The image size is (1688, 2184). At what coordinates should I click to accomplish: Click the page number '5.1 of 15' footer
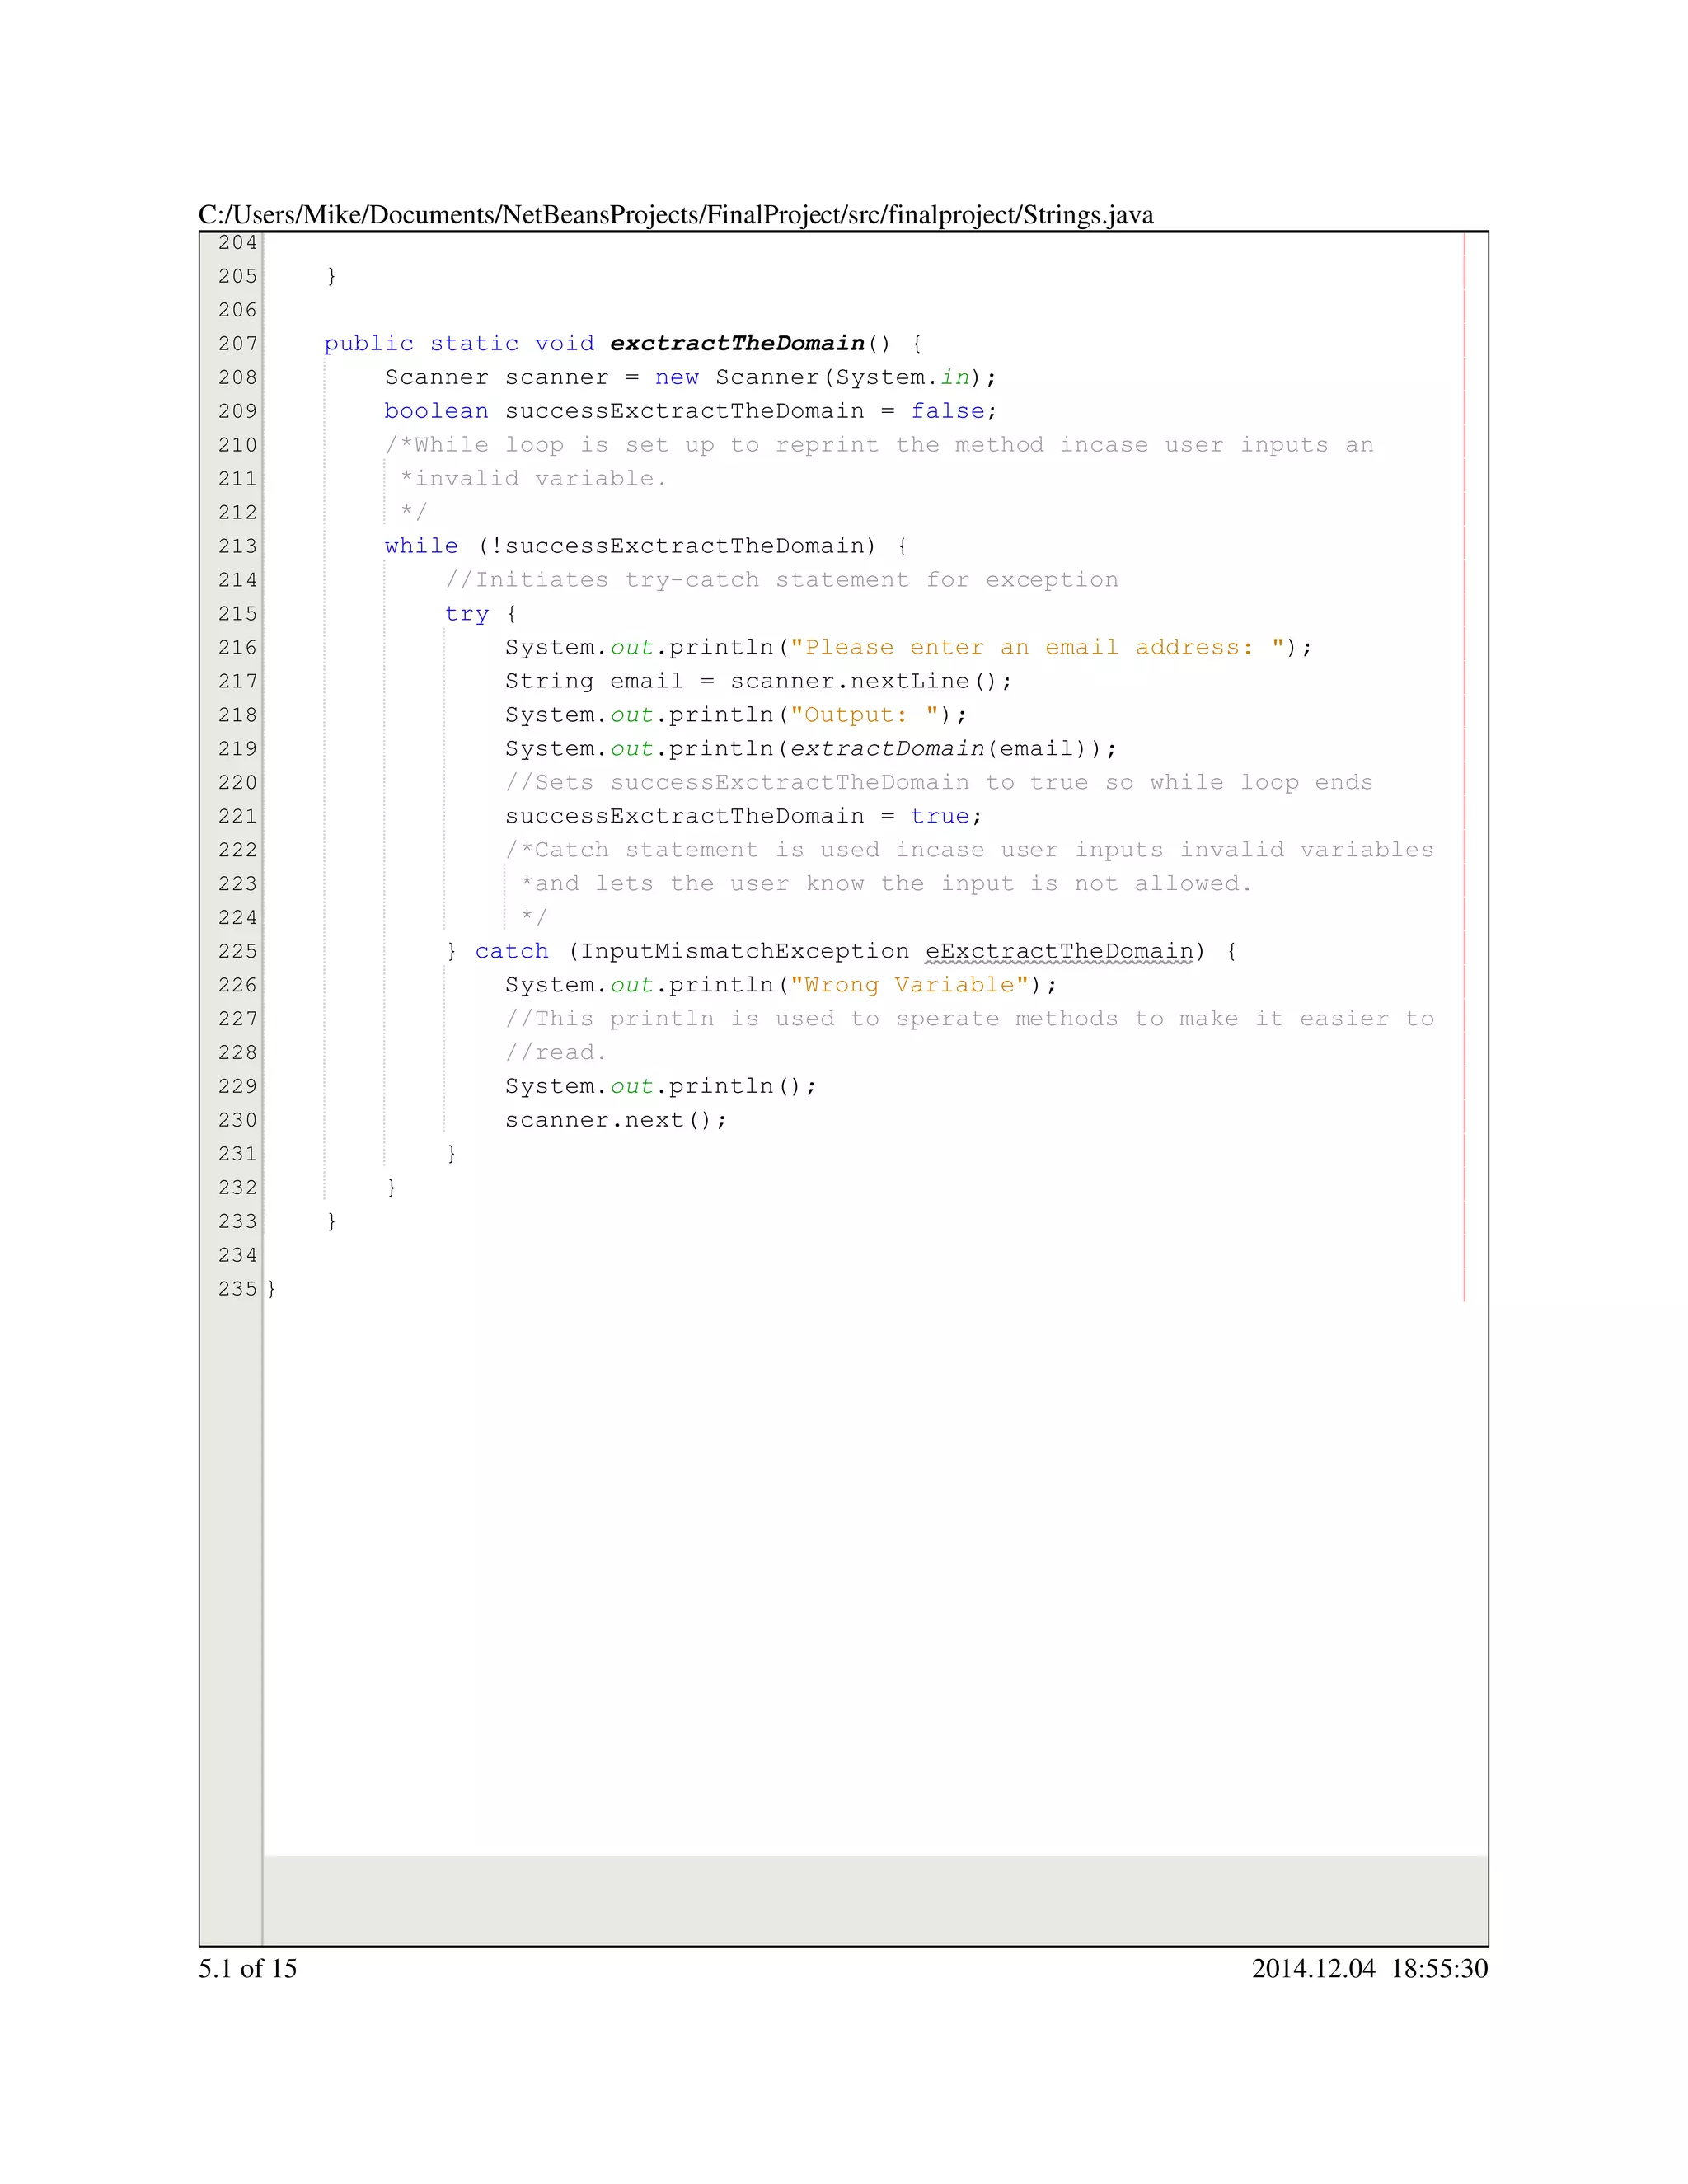click(247, 1968)
